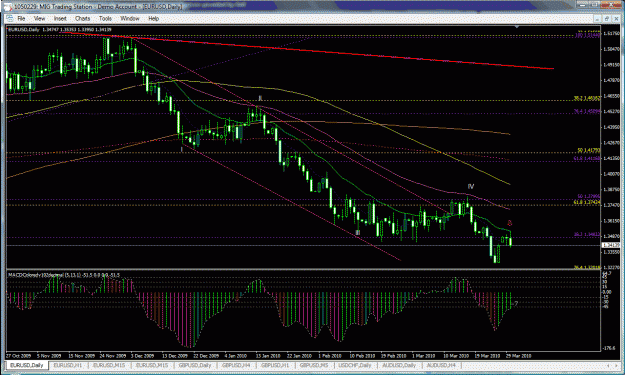Screen dimensions: 625x375
Task: Open the Tools menu
Action: coord(105,18)
